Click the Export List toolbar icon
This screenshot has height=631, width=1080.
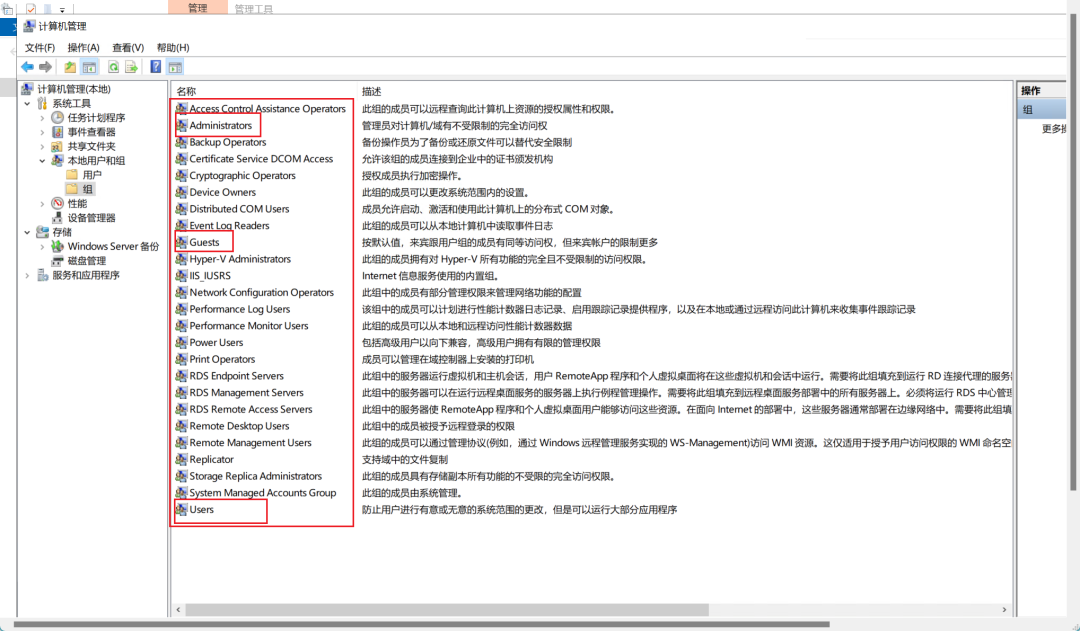coord(132,67)
